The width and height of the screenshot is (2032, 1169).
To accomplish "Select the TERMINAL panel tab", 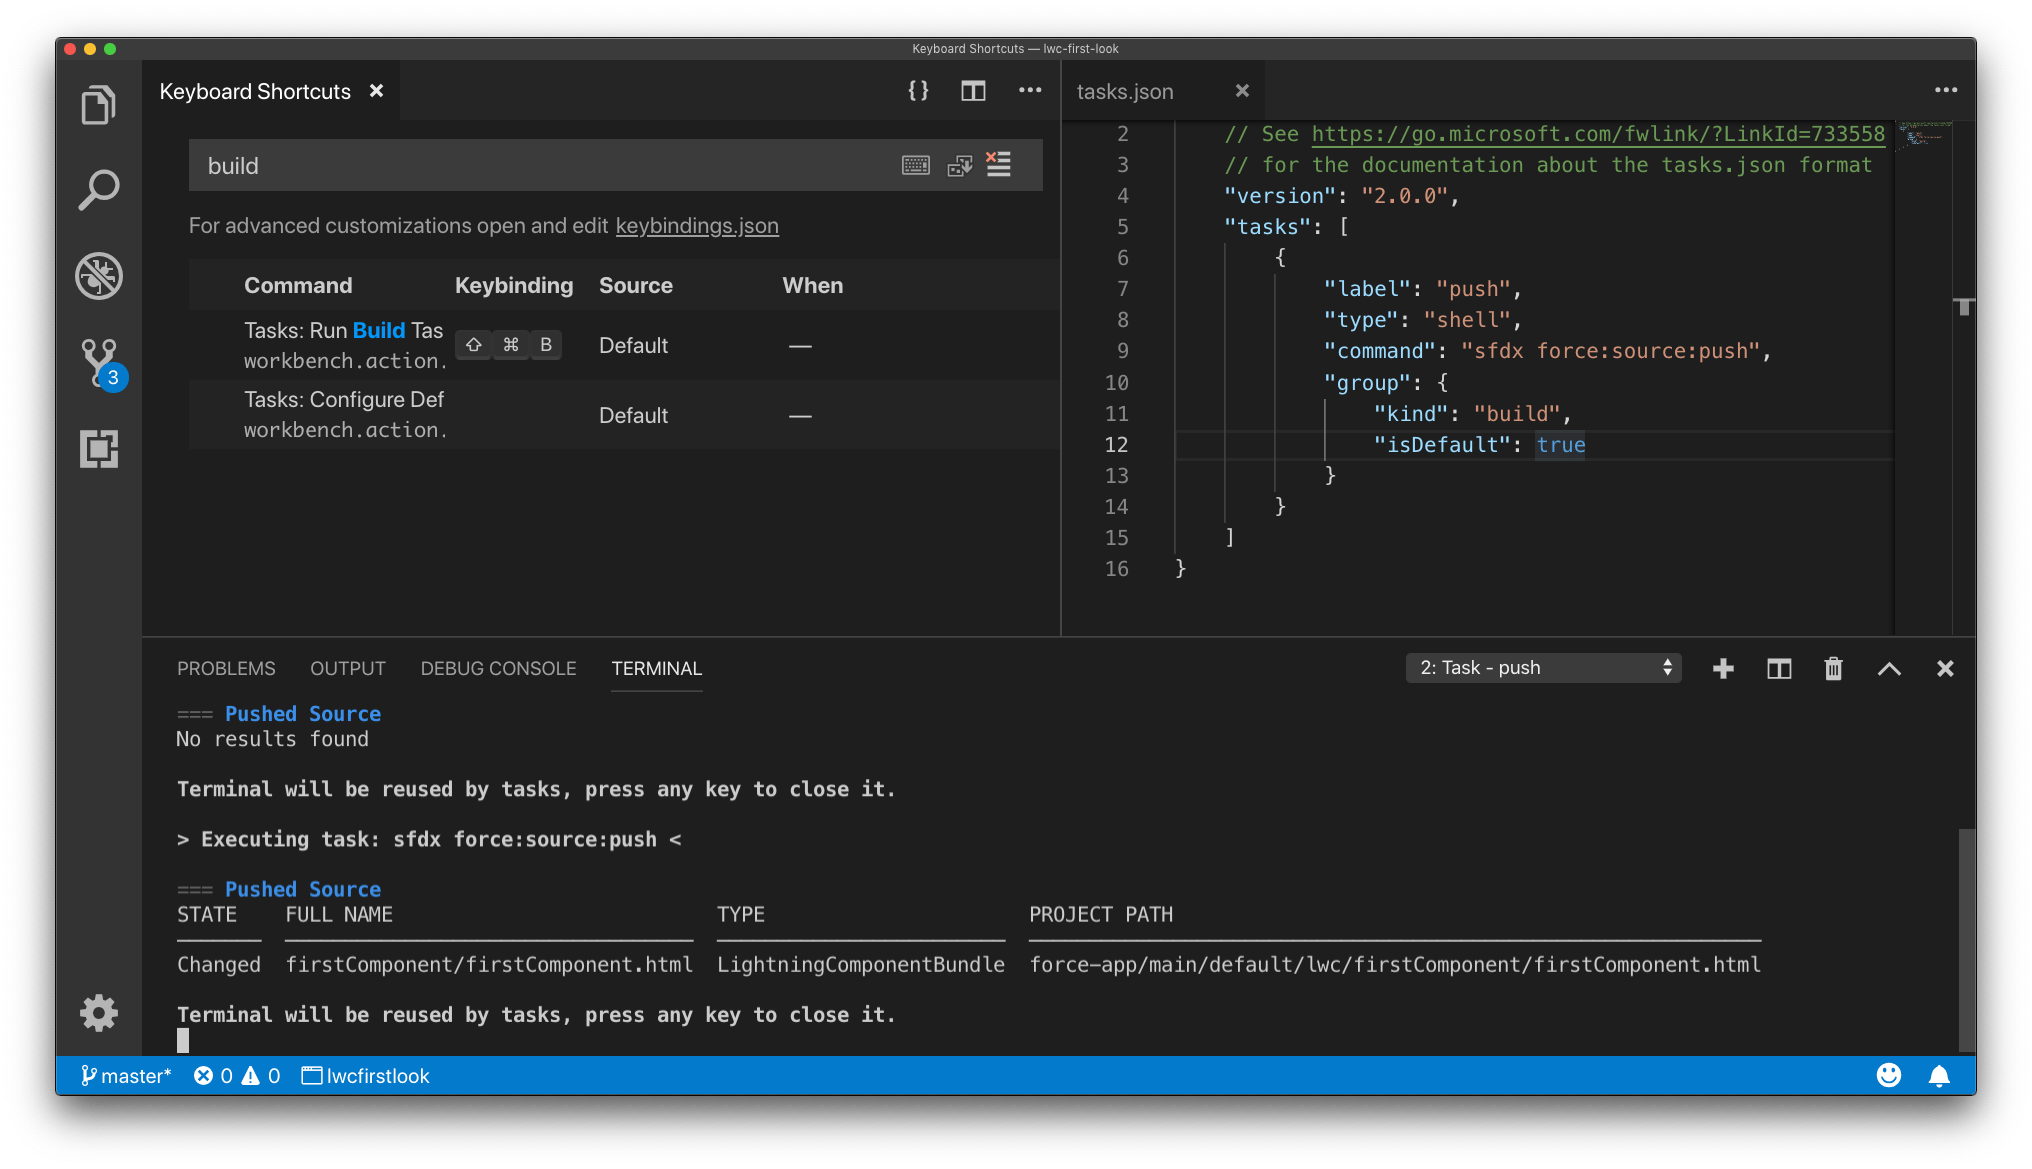I will tap(656, 668).
